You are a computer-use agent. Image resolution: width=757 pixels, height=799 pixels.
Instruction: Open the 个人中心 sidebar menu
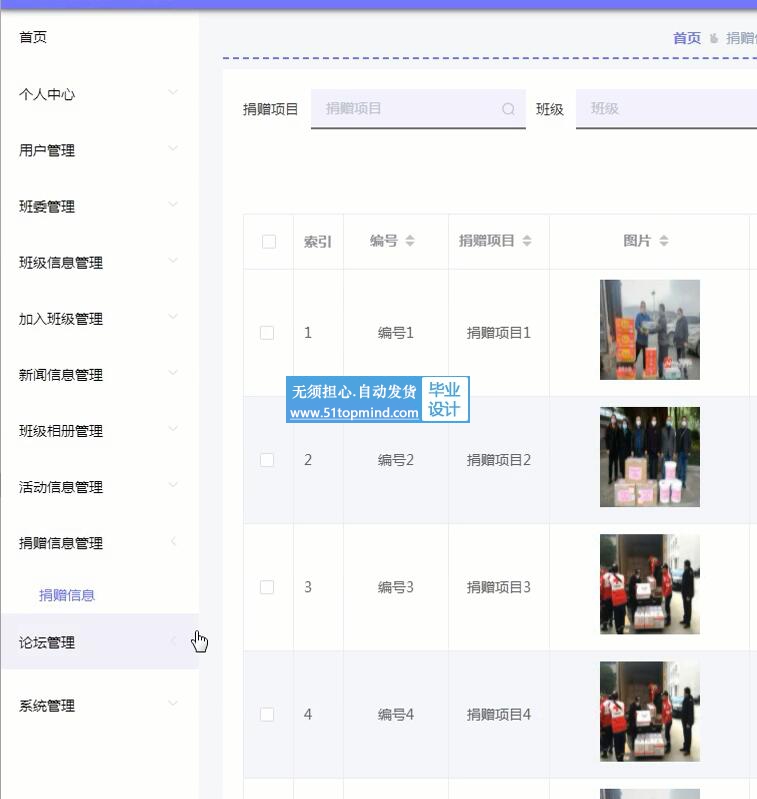pyautogui.click(x=100, y=94)
